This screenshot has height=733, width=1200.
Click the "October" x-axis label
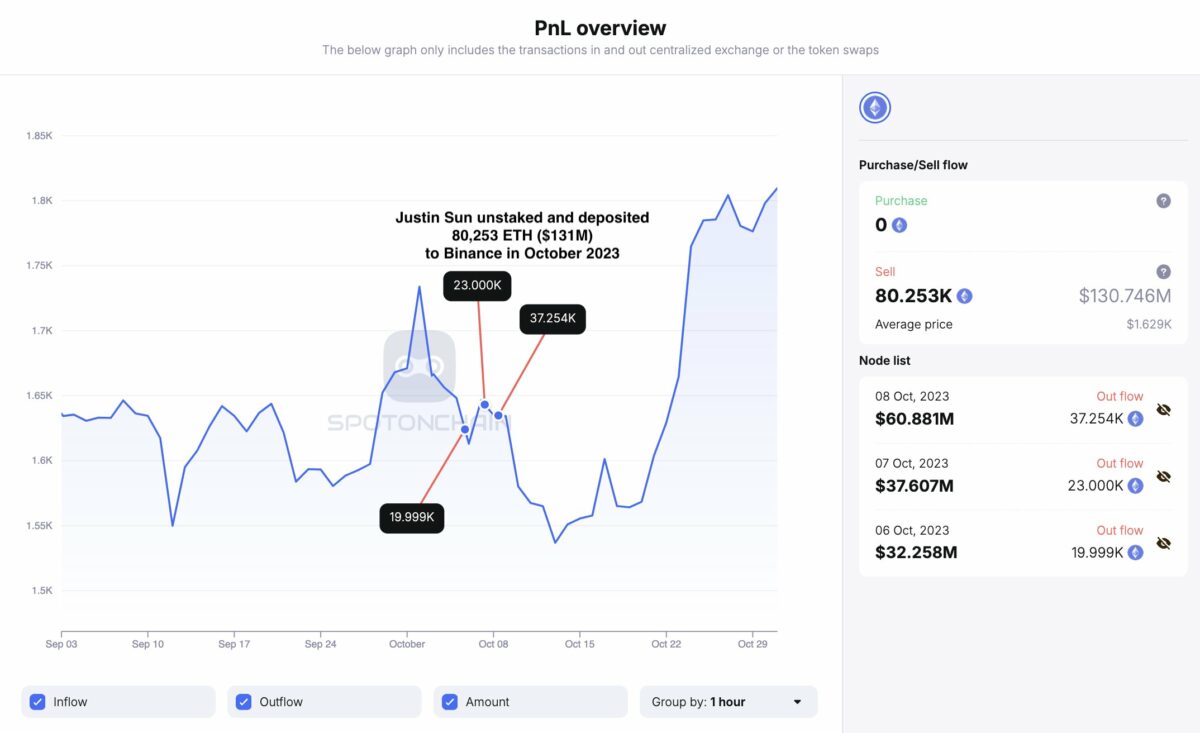pos(407,644)
